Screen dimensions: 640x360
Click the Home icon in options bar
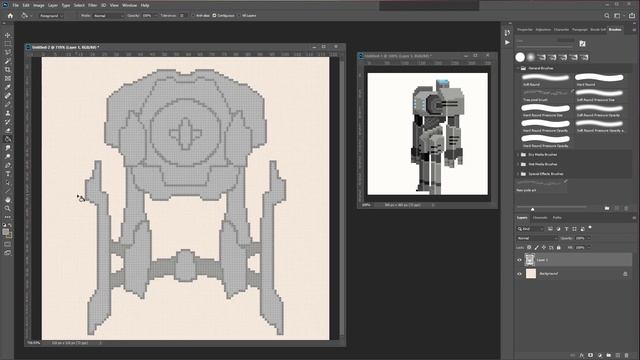pyautogui.click(x=10, y=16)
